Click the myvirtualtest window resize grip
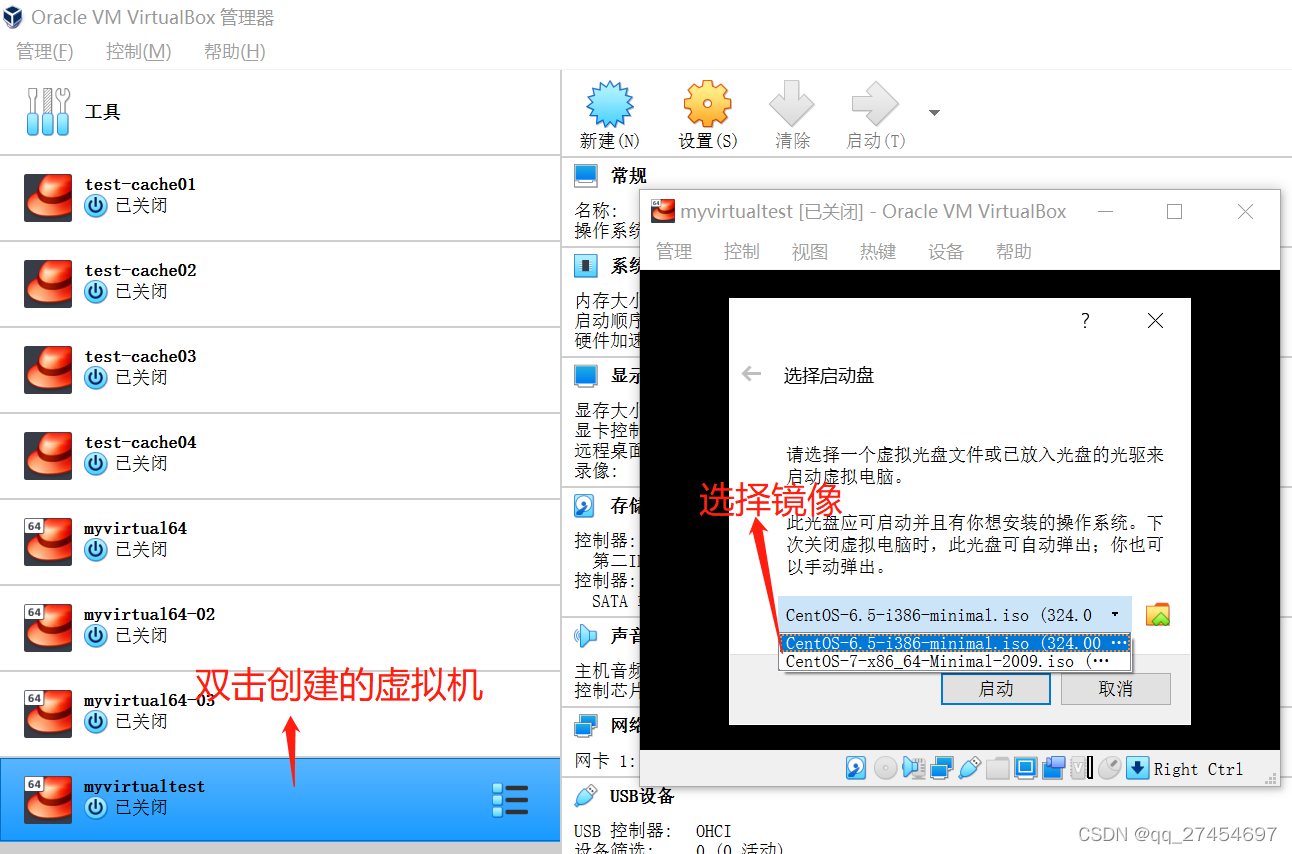This screenshot has width=1292, height=854. tap(1273, 778)
